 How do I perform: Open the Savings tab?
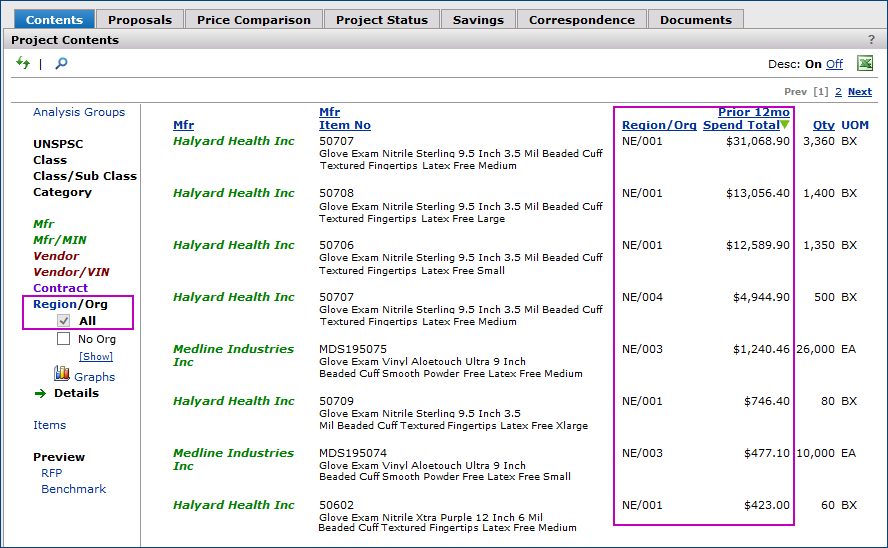478,19
